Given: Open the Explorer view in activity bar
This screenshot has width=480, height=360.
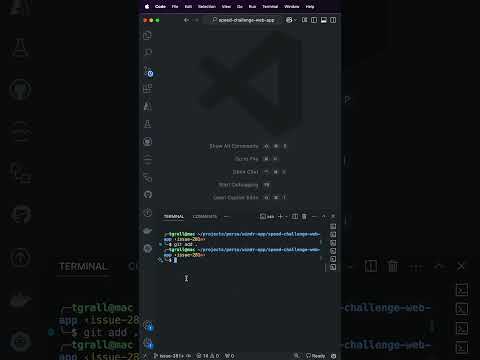Looking at the screenshot, I should pos(148,35).
